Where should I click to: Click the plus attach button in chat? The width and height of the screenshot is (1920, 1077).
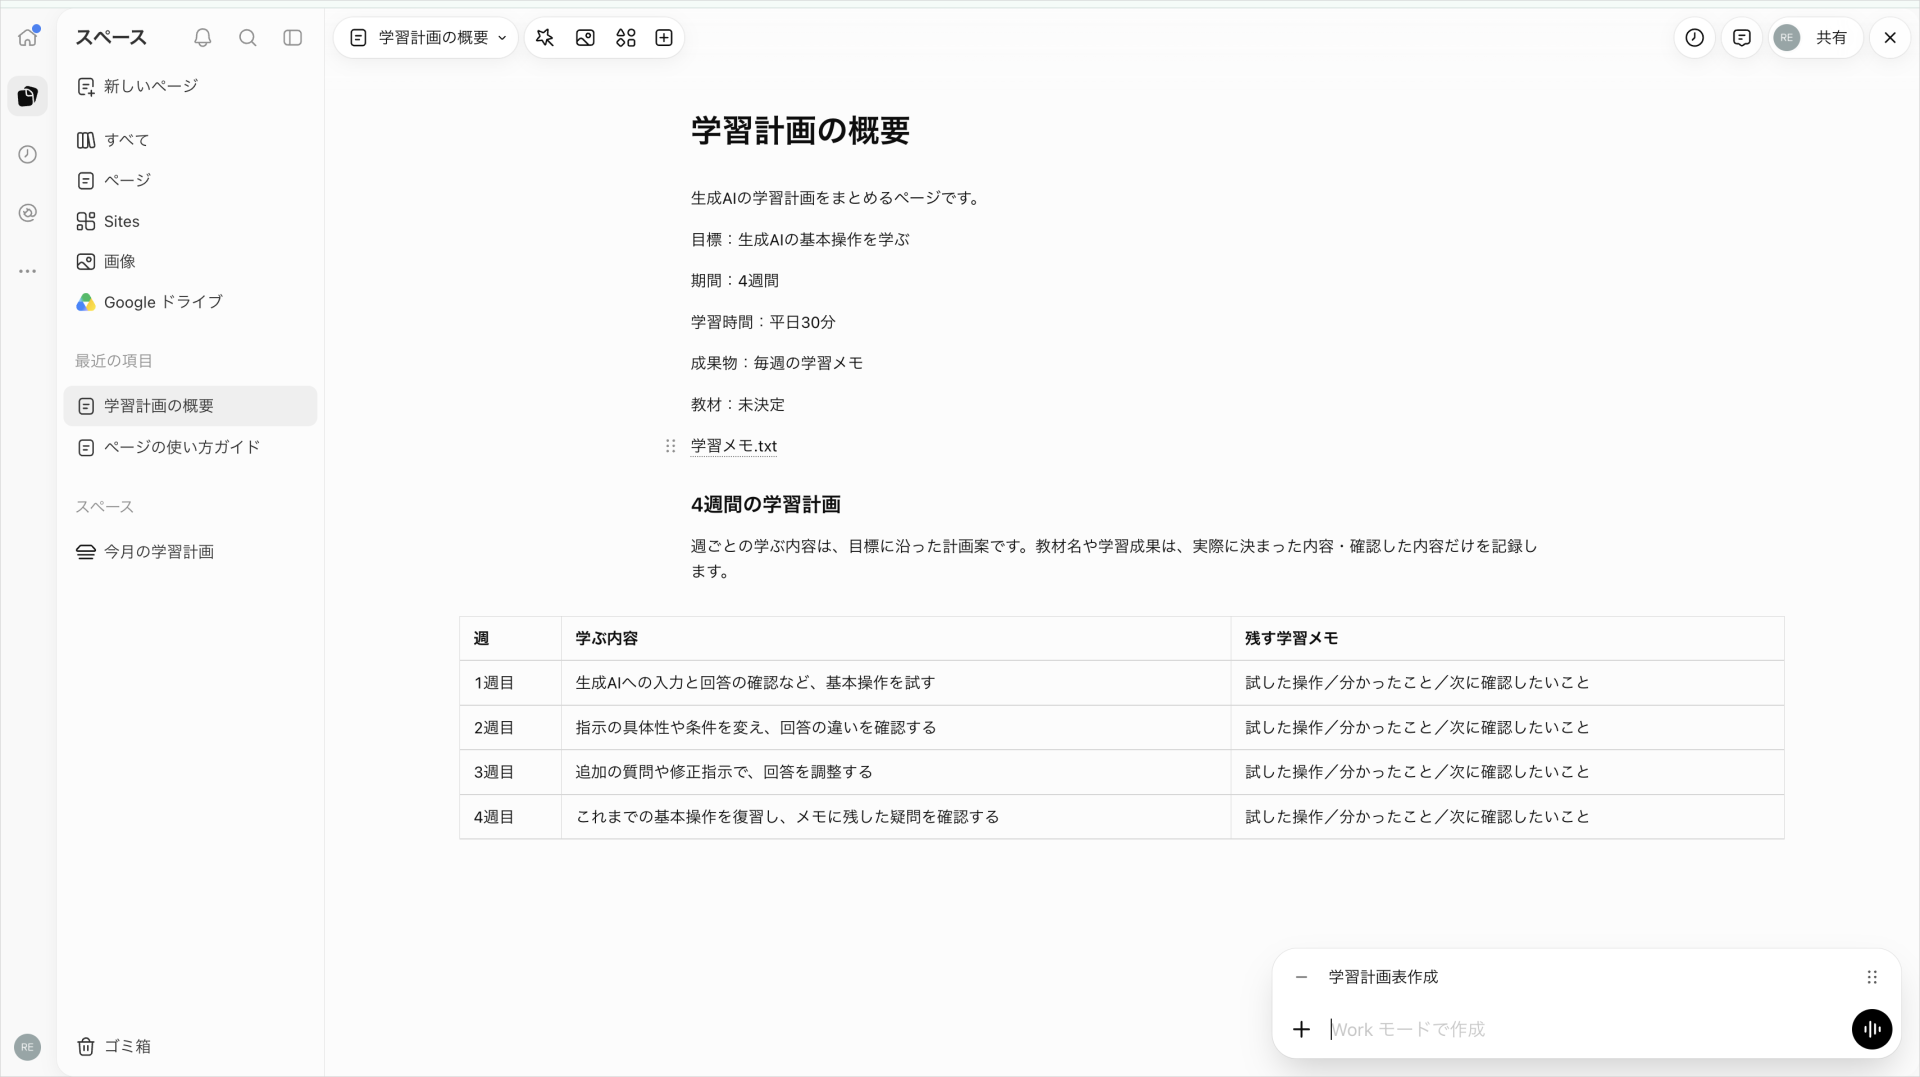click(1301, 1029)
